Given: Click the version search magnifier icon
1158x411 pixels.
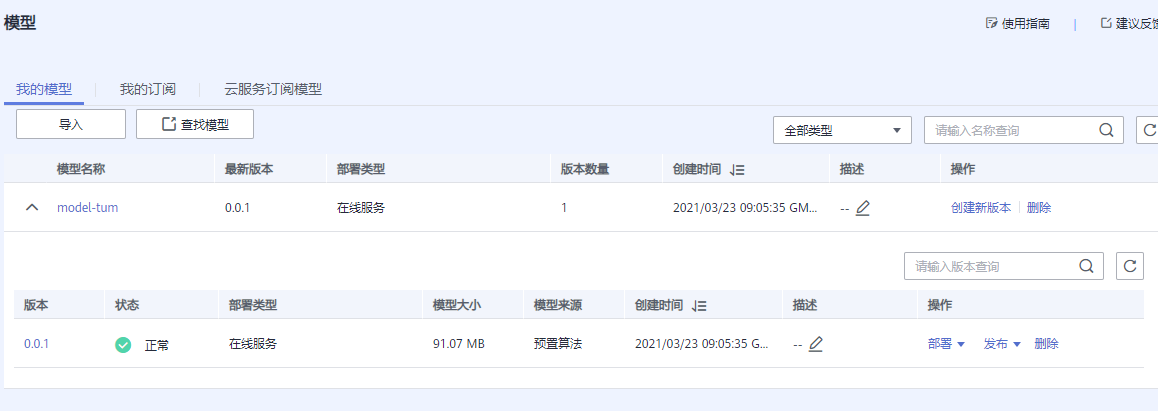Looking at the screenshot, I should (x=1086, y=266).
